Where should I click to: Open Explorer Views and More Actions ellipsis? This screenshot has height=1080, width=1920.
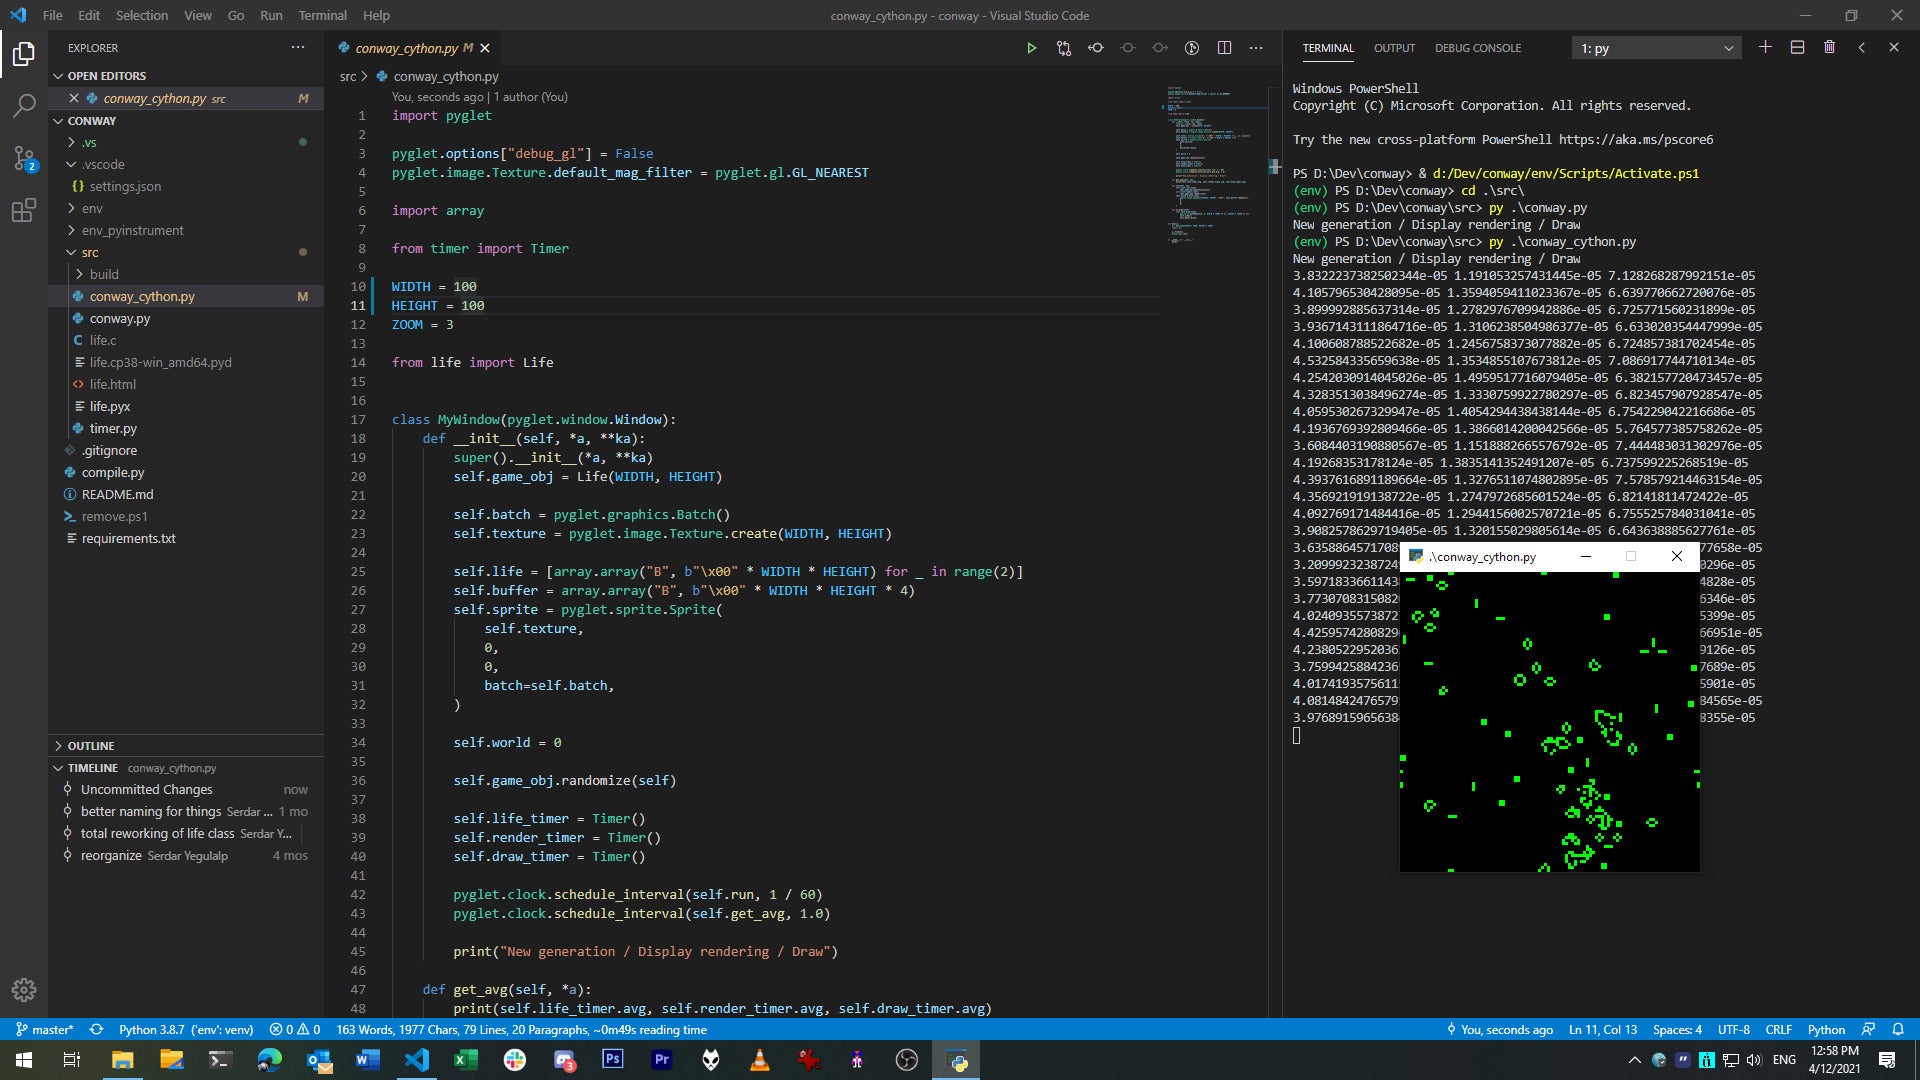pos(298,47)
